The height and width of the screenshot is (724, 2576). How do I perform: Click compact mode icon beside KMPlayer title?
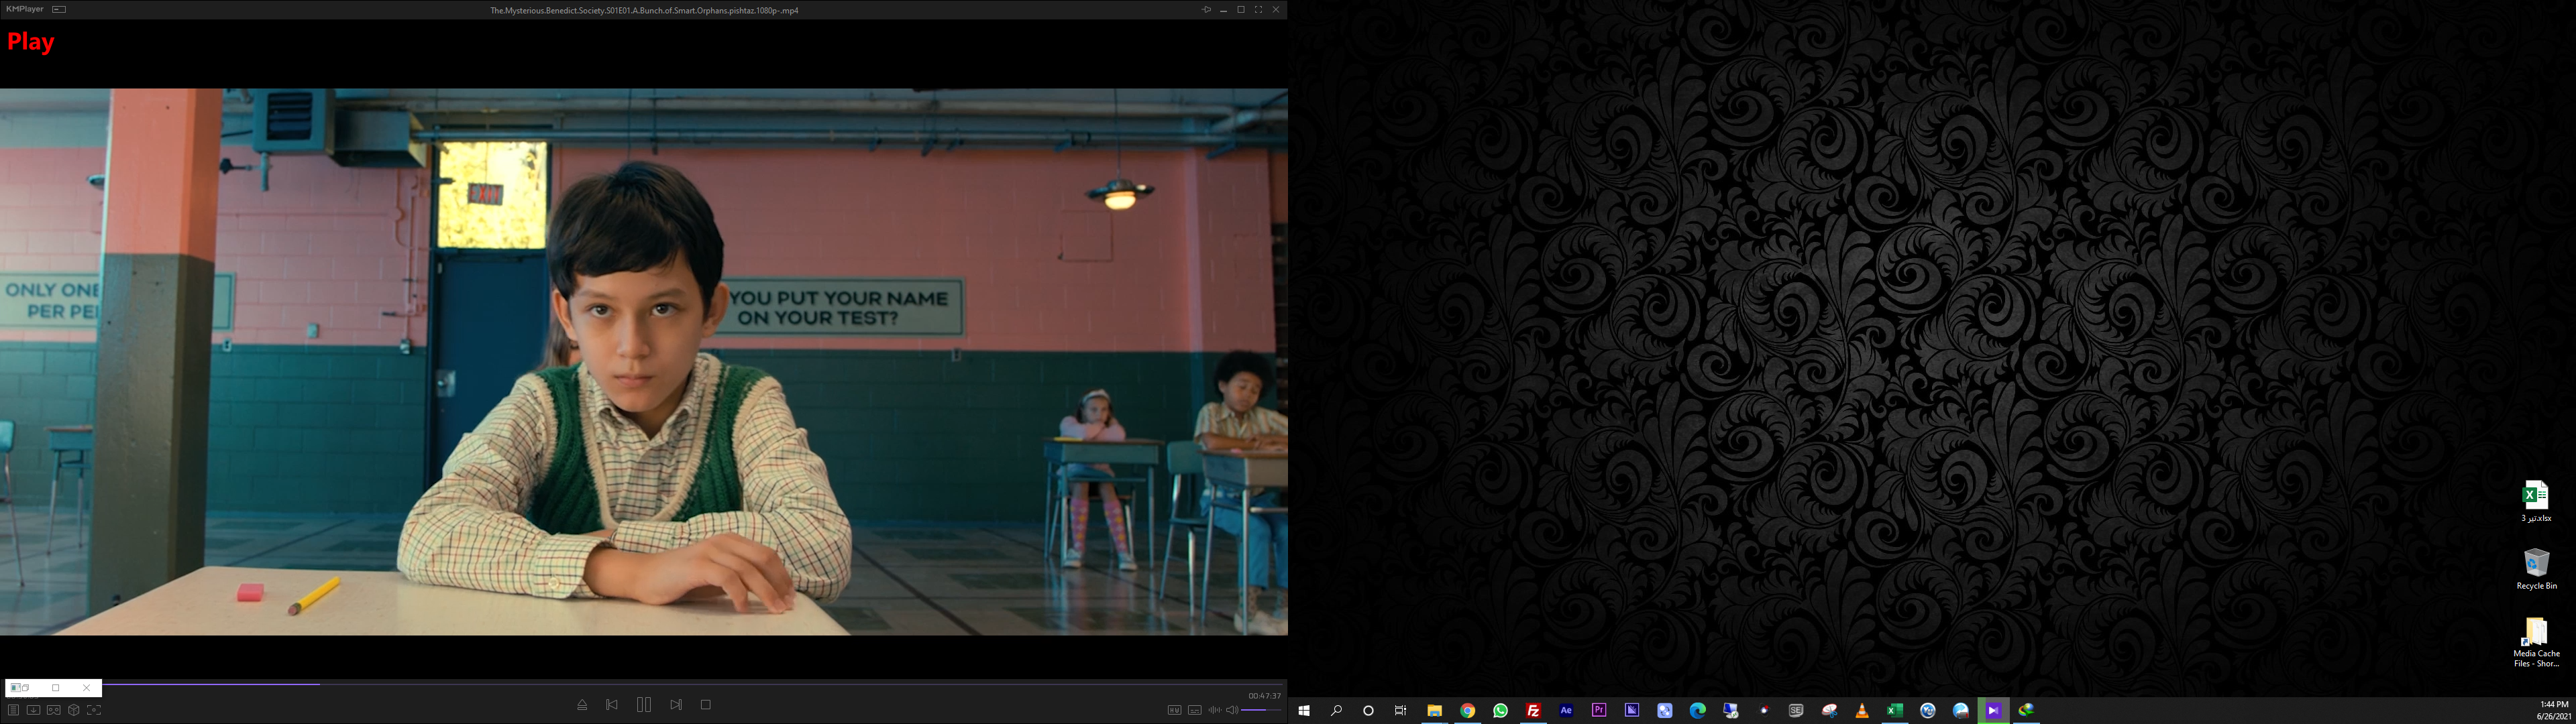(59, 10)
